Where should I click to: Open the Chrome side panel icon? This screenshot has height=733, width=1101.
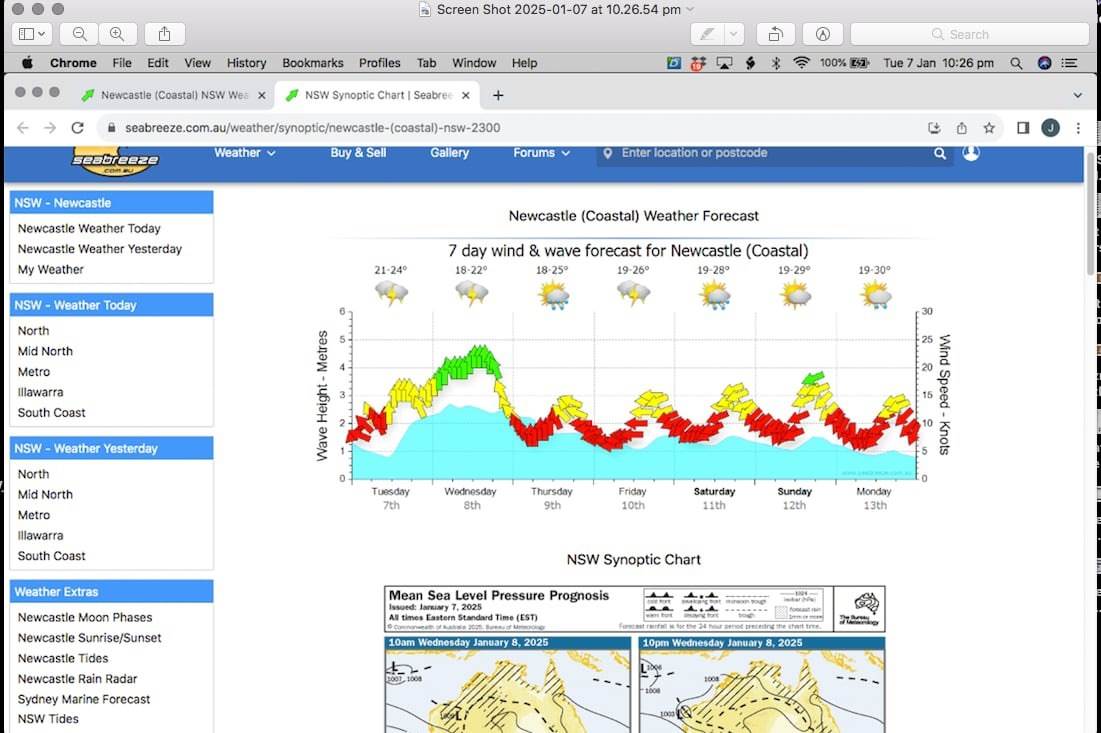click(1023, 128)
